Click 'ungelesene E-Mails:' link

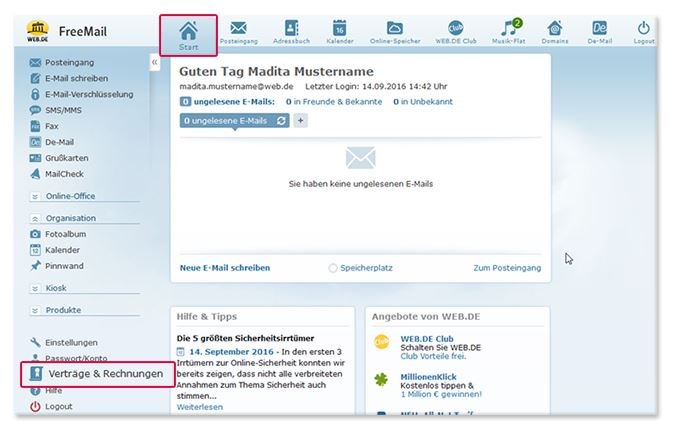click(x=234, y=102)
